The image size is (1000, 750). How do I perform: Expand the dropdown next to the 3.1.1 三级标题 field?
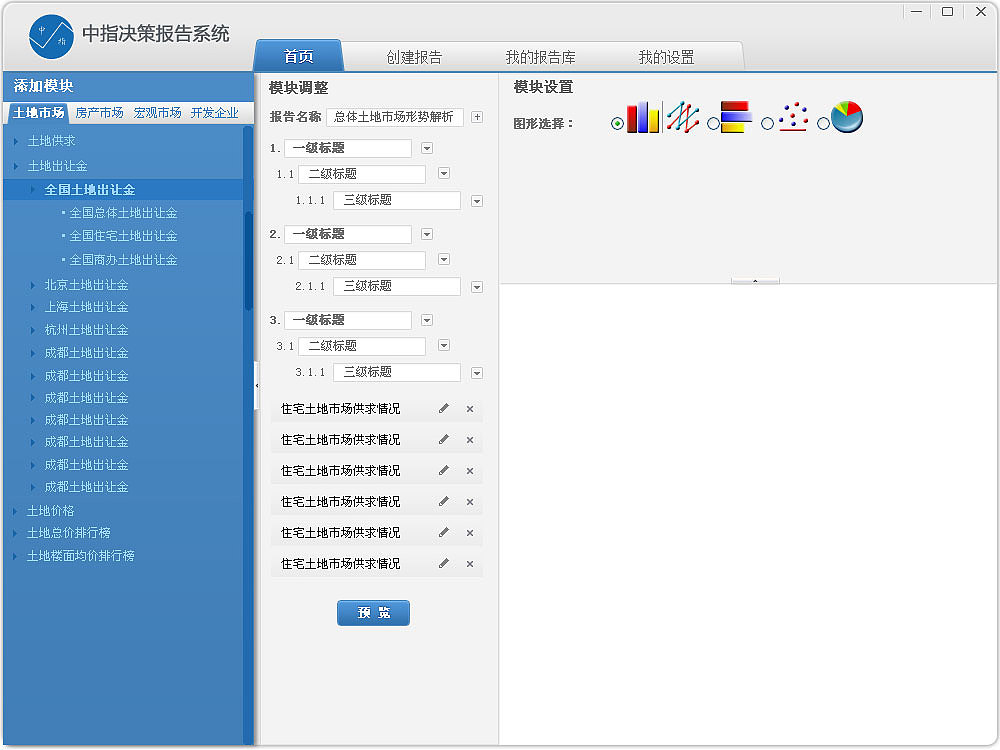476,372
